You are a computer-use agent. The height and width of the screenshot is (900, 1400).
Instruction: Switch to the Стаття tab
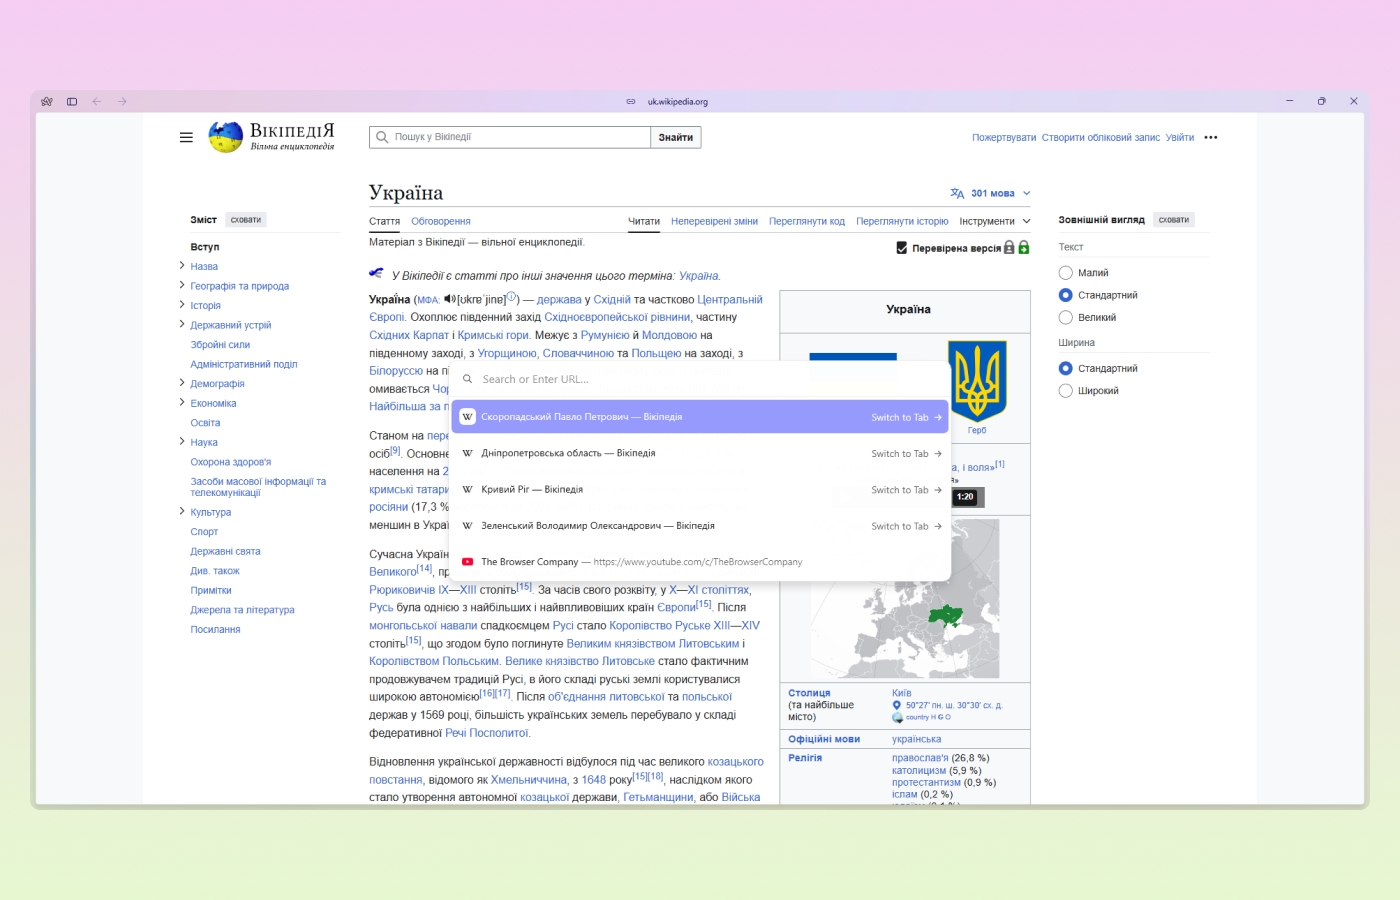coord(385,221)
